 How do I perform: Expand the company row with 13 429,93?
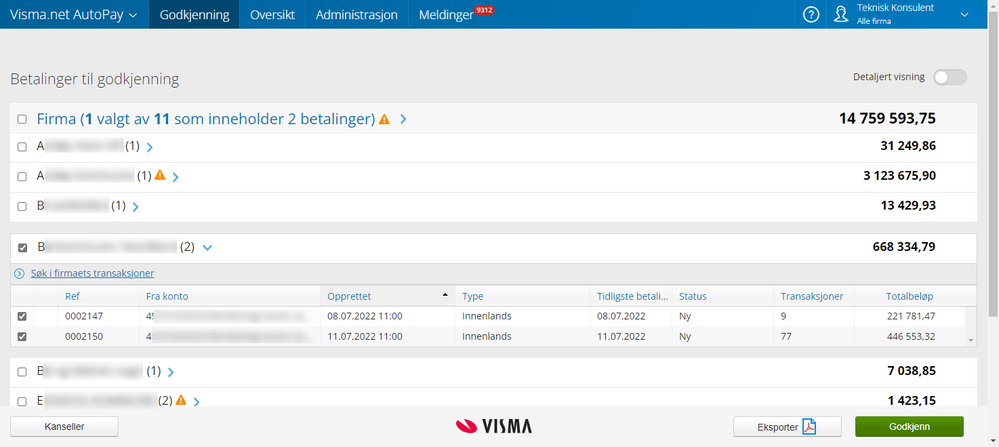[135, 206]
